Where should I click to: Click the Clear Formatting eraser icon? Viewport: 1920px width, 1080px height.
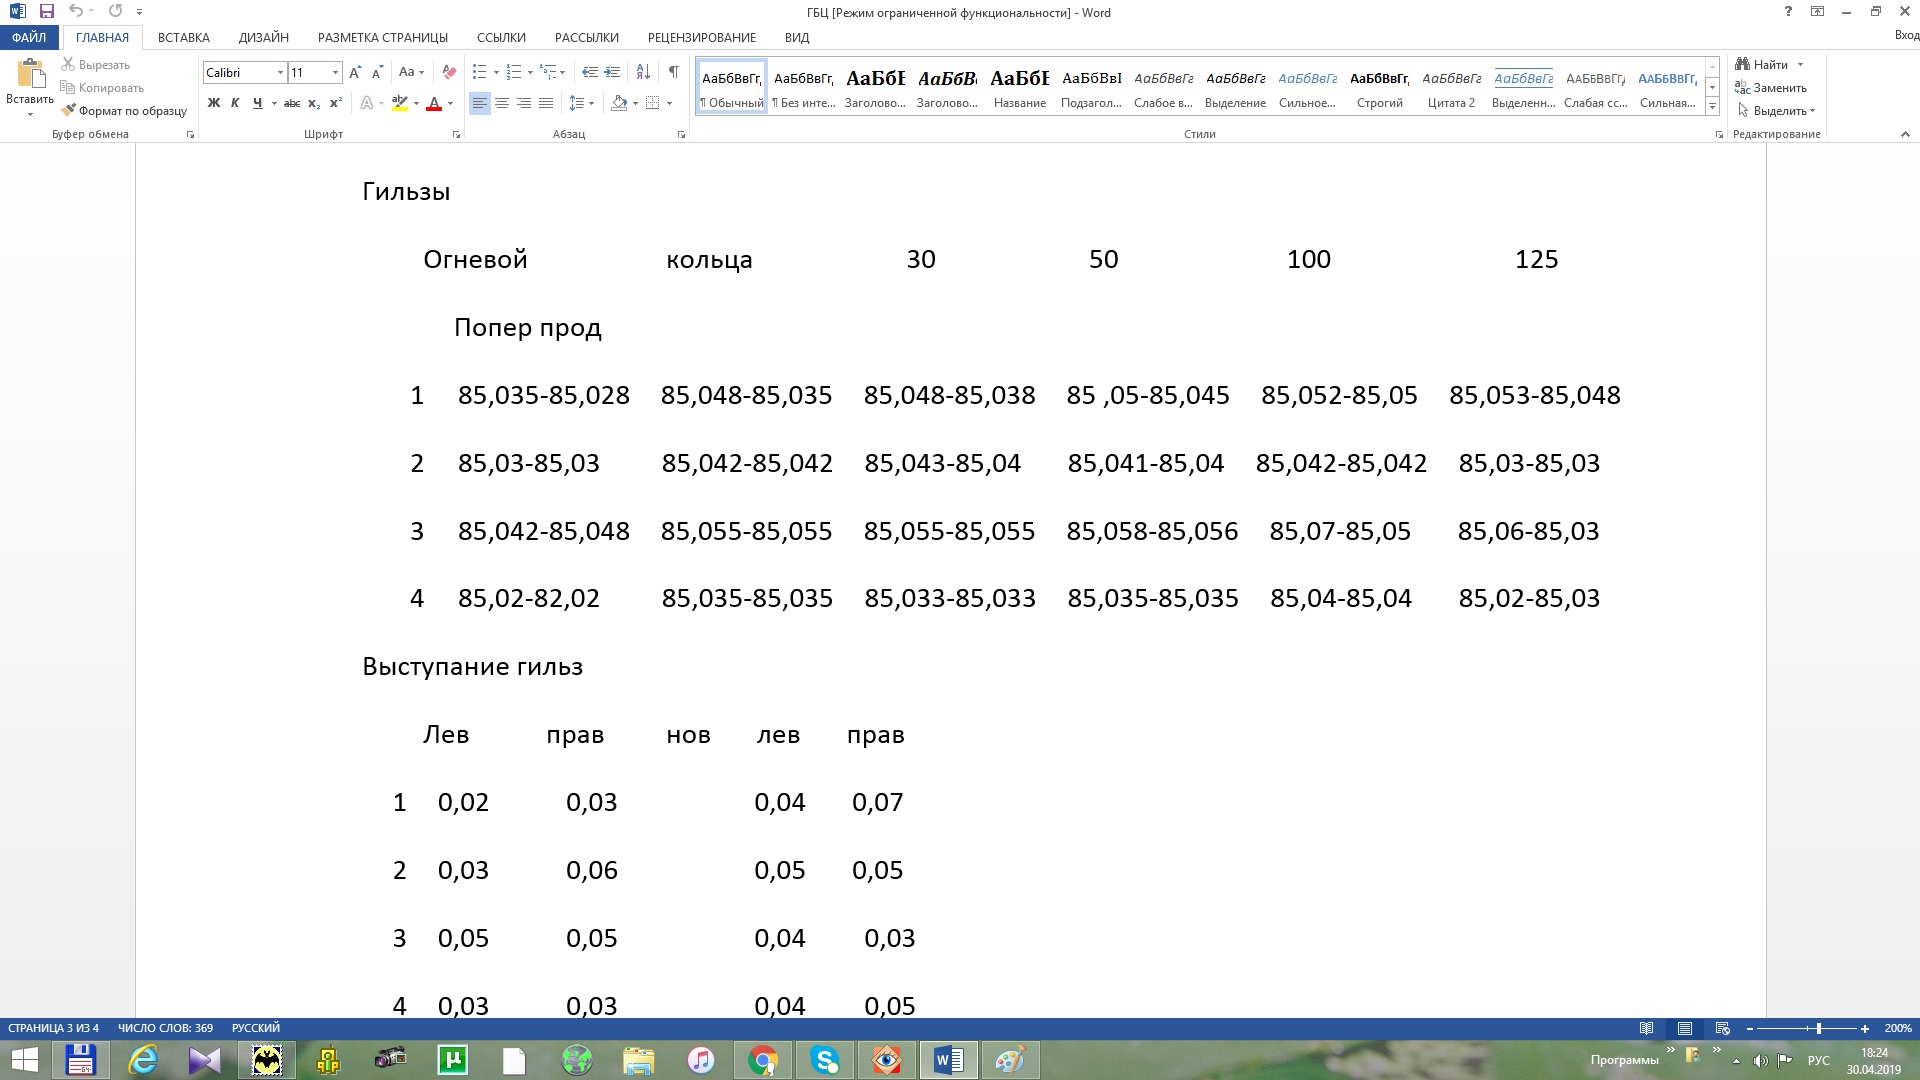click(x=449, y=72)
